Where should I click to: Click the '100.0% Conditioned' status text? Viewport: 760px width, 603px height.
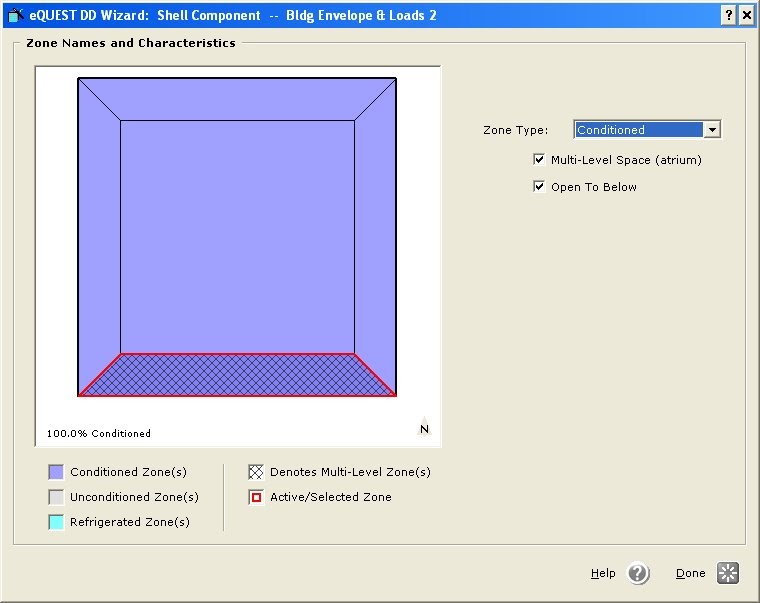(x=98, y=433)
